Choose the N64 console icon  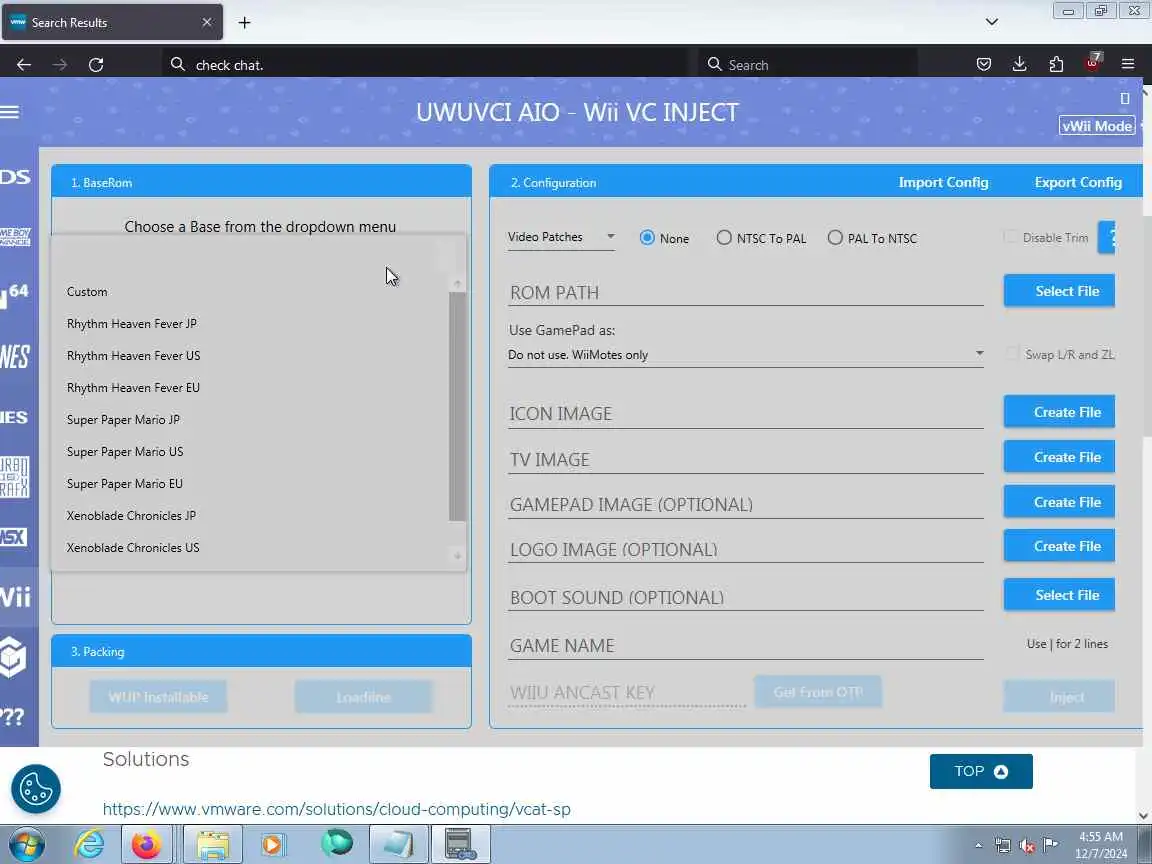[15, 295]
